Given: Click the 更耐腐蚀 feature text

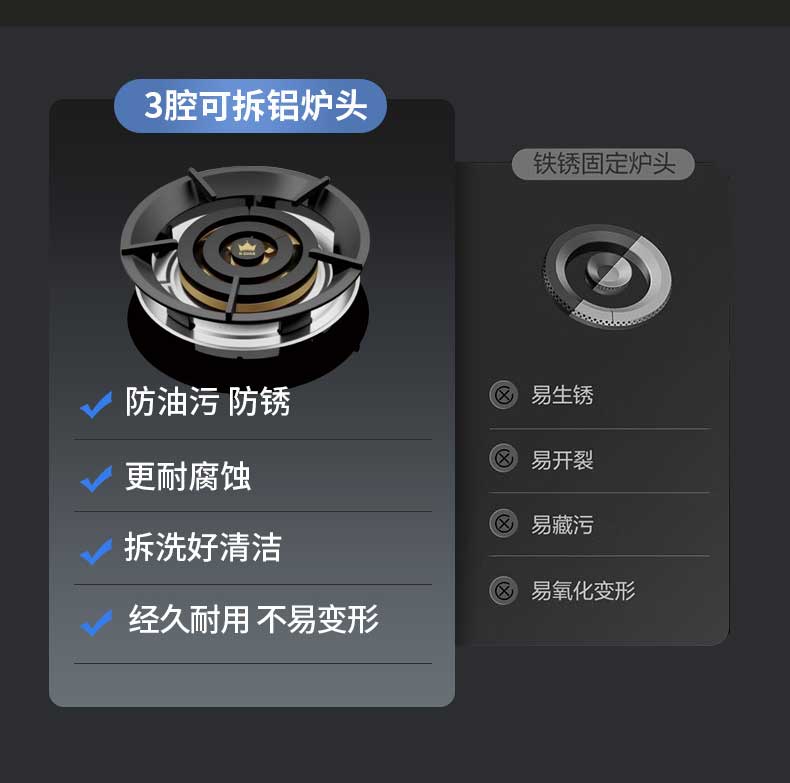Looking at the screenshot, I should (187, 476).
